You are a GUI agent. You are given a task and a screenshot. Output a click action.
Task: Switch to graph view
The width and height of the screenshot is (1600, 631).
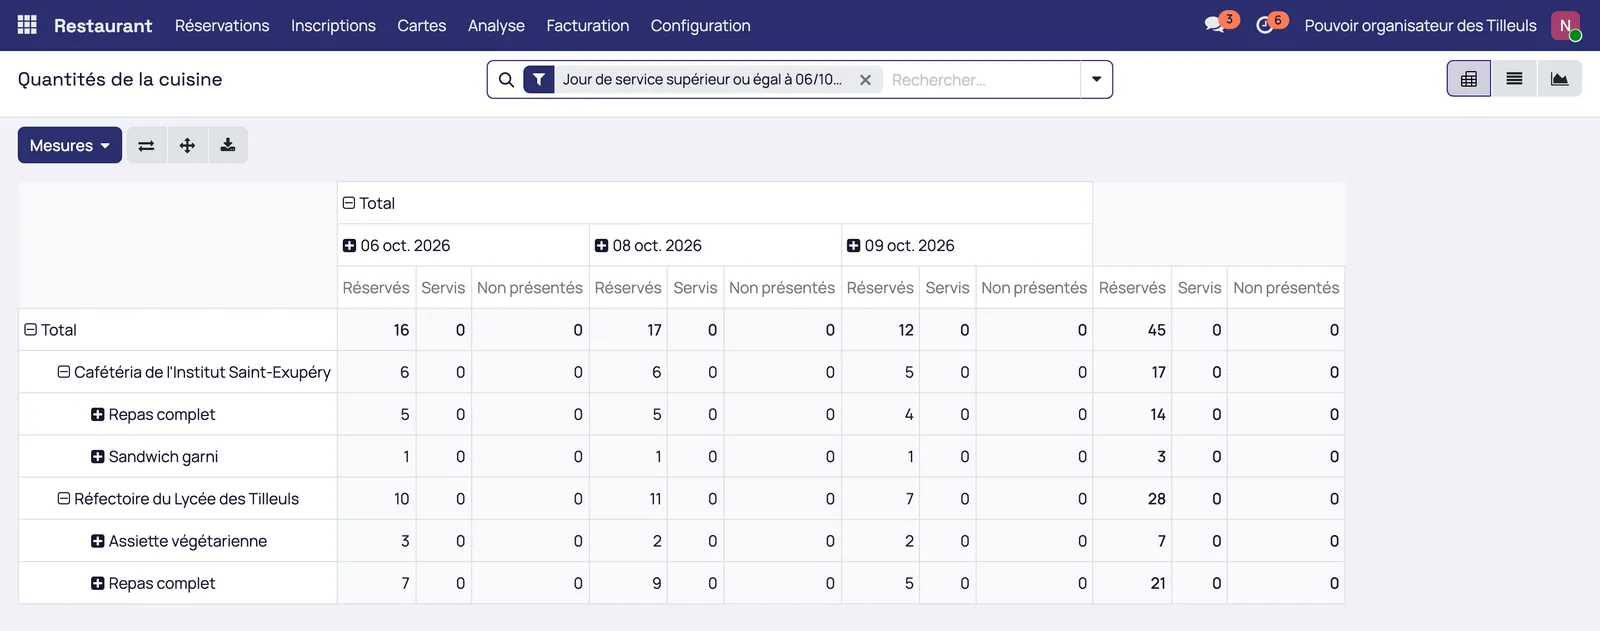(1559, 79)
